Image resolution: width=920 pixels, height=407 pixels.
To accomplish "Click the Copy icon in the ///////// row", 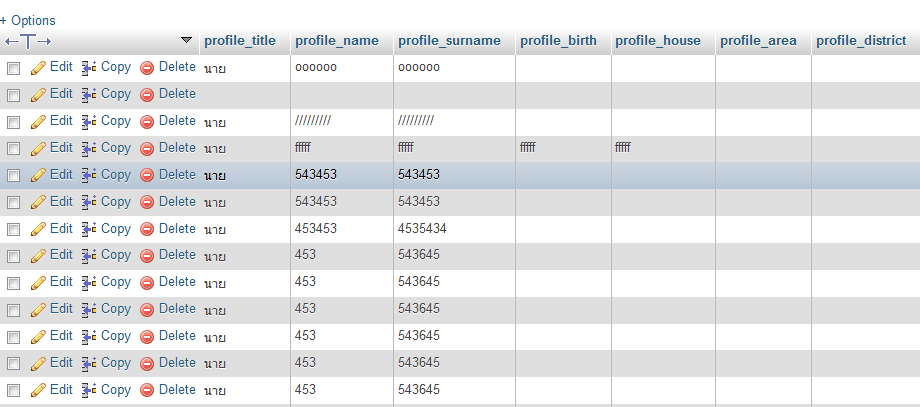I will pos(89,121).
